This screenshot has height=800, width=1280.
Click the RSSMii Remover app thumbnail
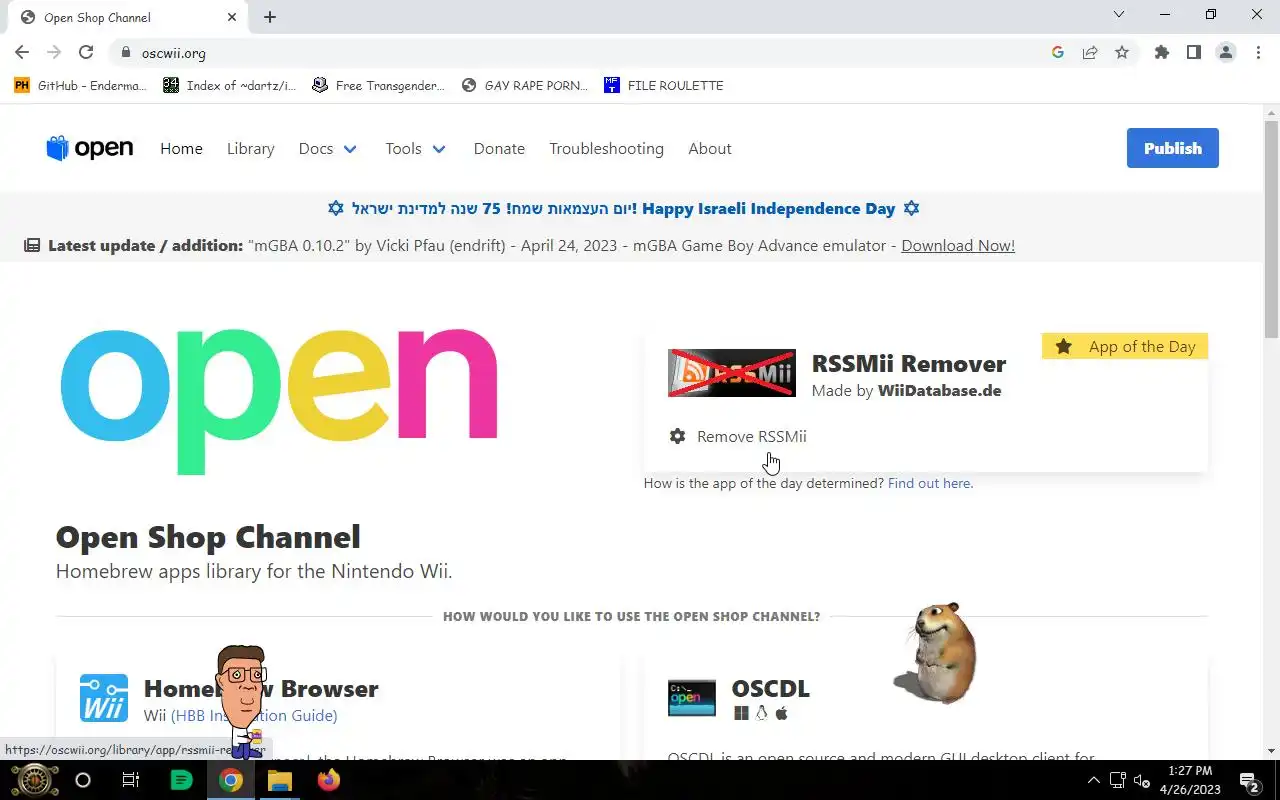click(x=732, y=373)
